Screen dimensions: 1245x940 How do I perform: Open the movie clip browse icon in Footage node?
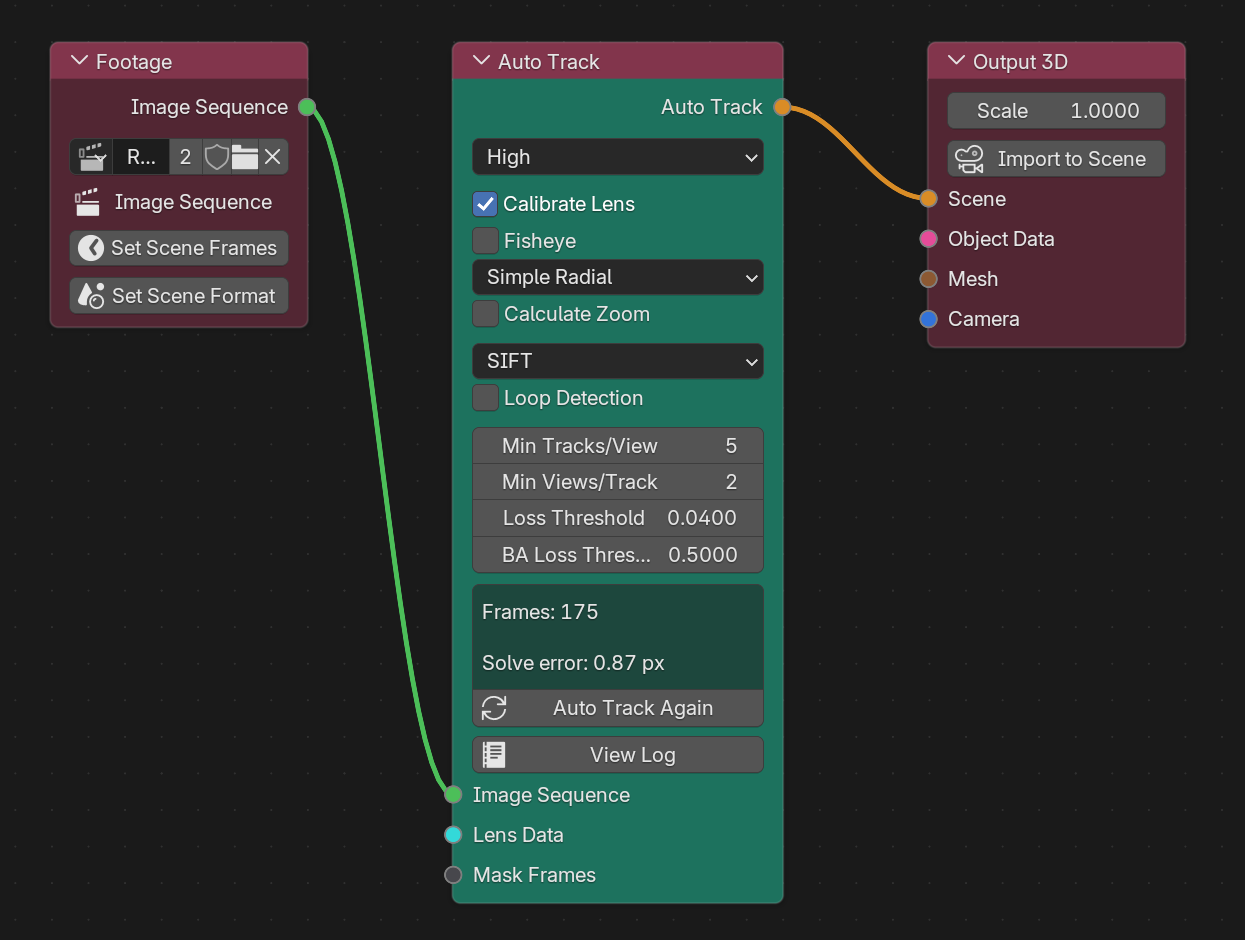[91, 157]
